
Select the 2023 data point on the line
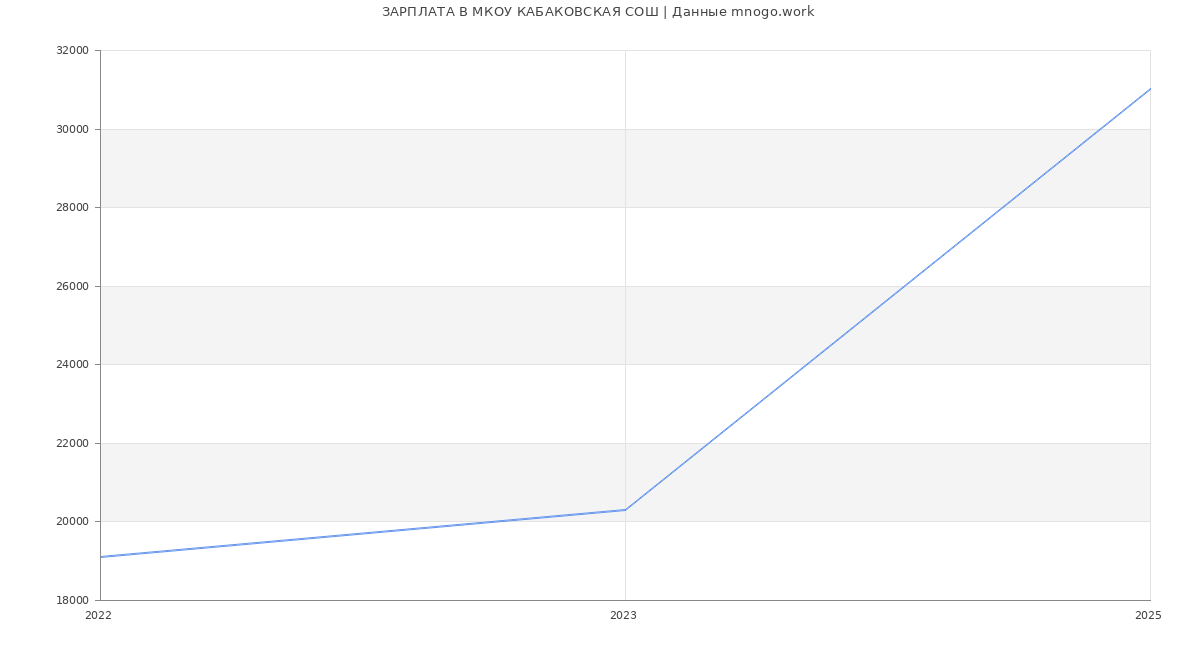pos(625,510)
